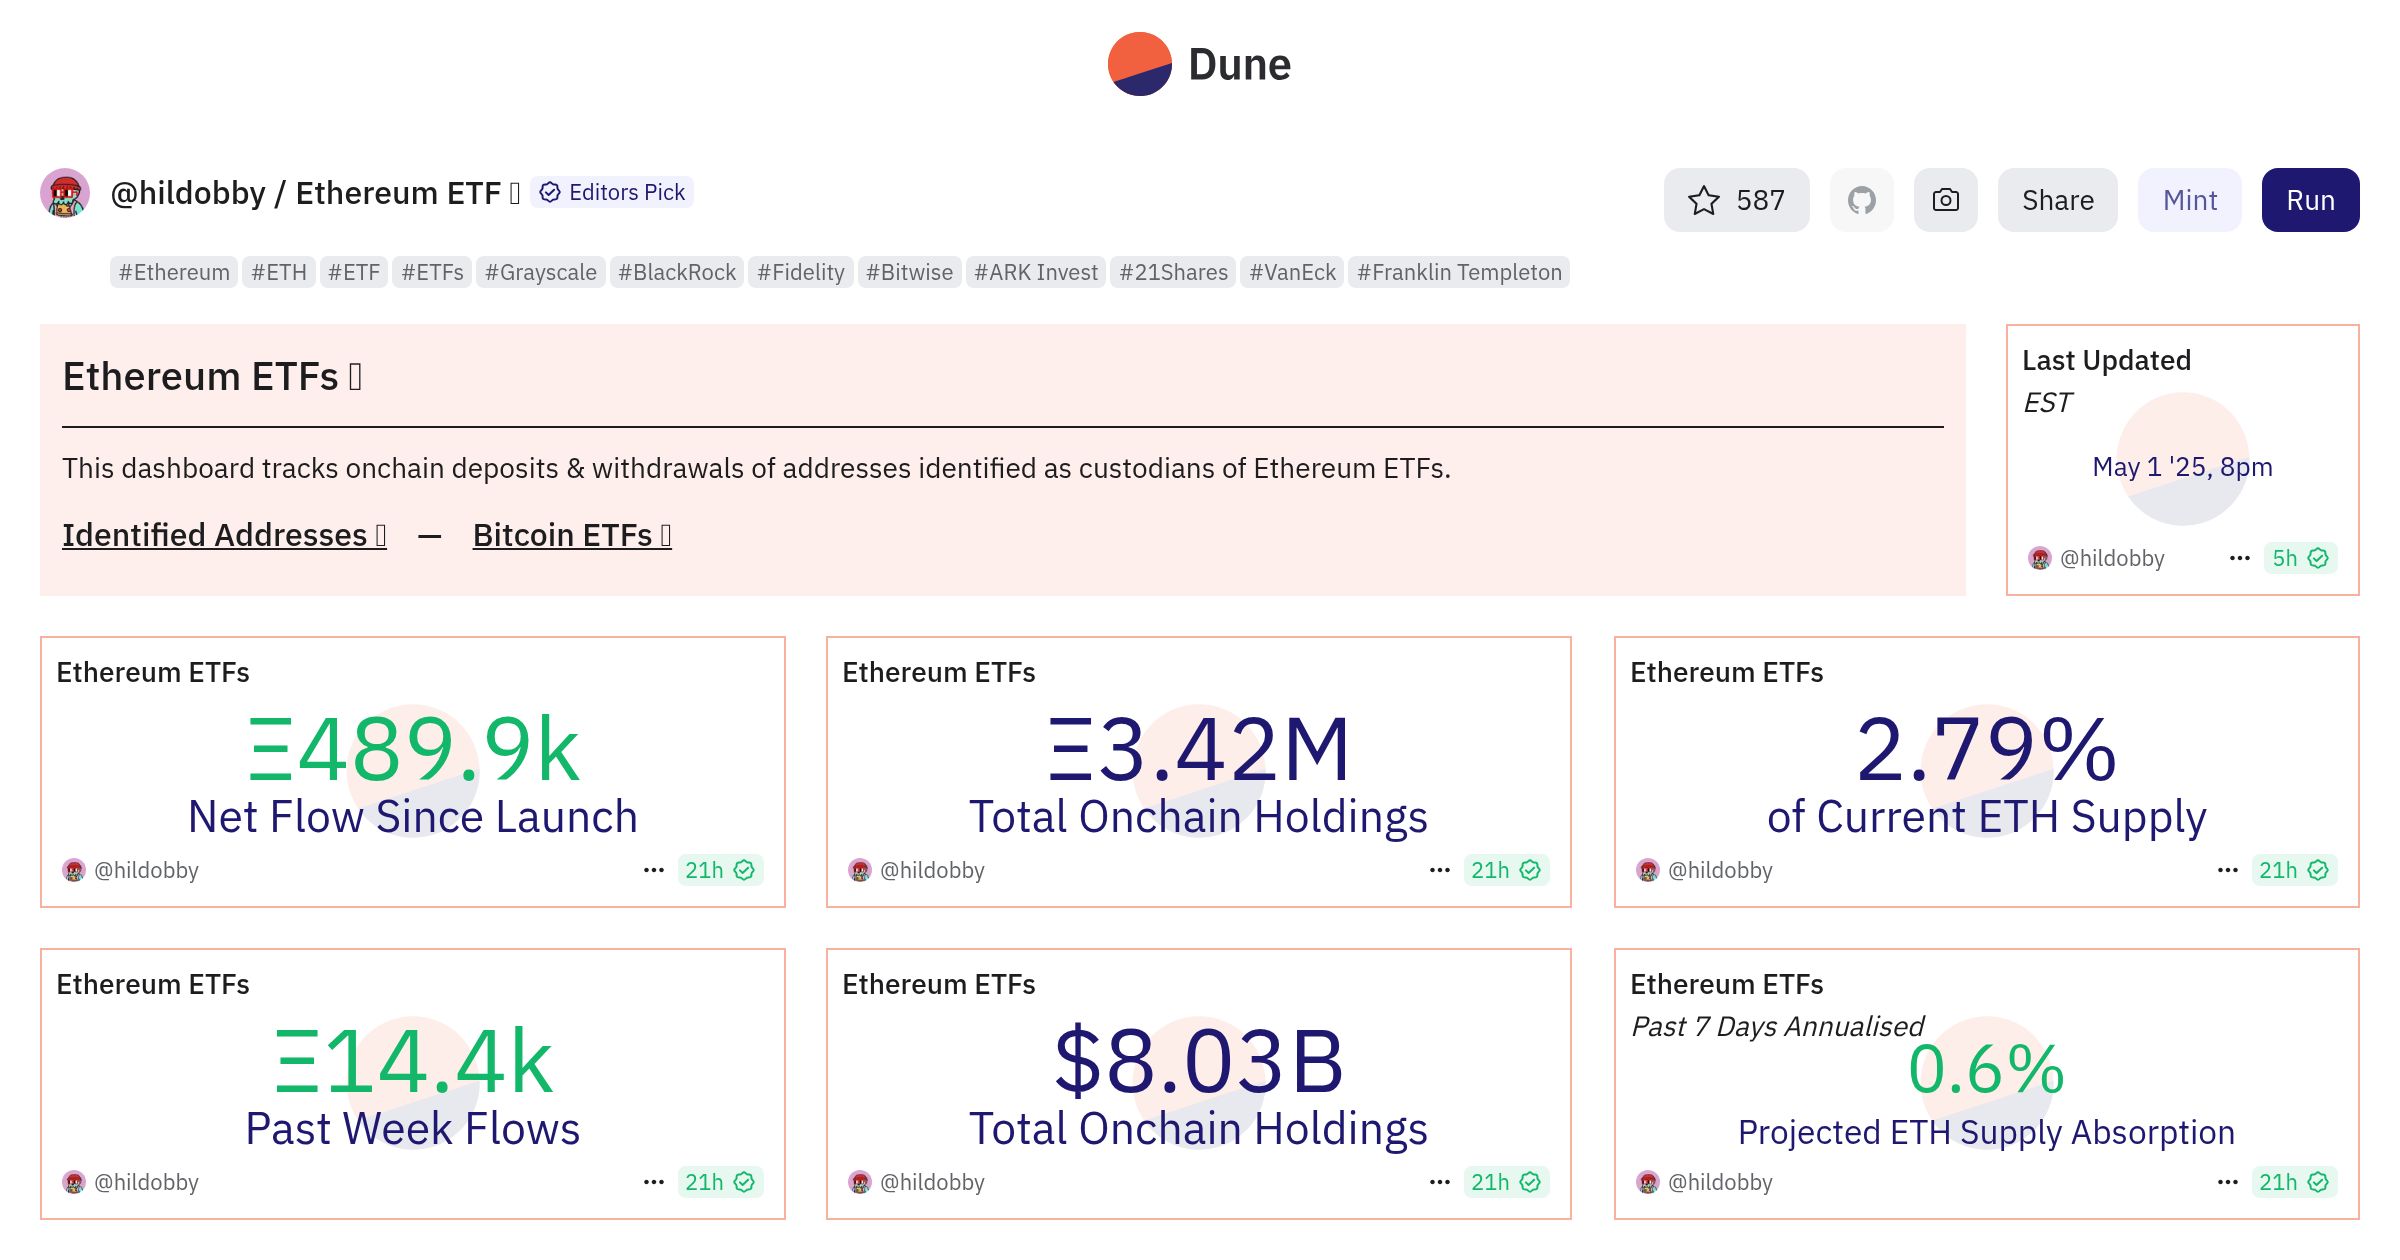Click the Ethereum ETFs description heading
This screenshot has height=1260, width=2400.
pos(211,377)
